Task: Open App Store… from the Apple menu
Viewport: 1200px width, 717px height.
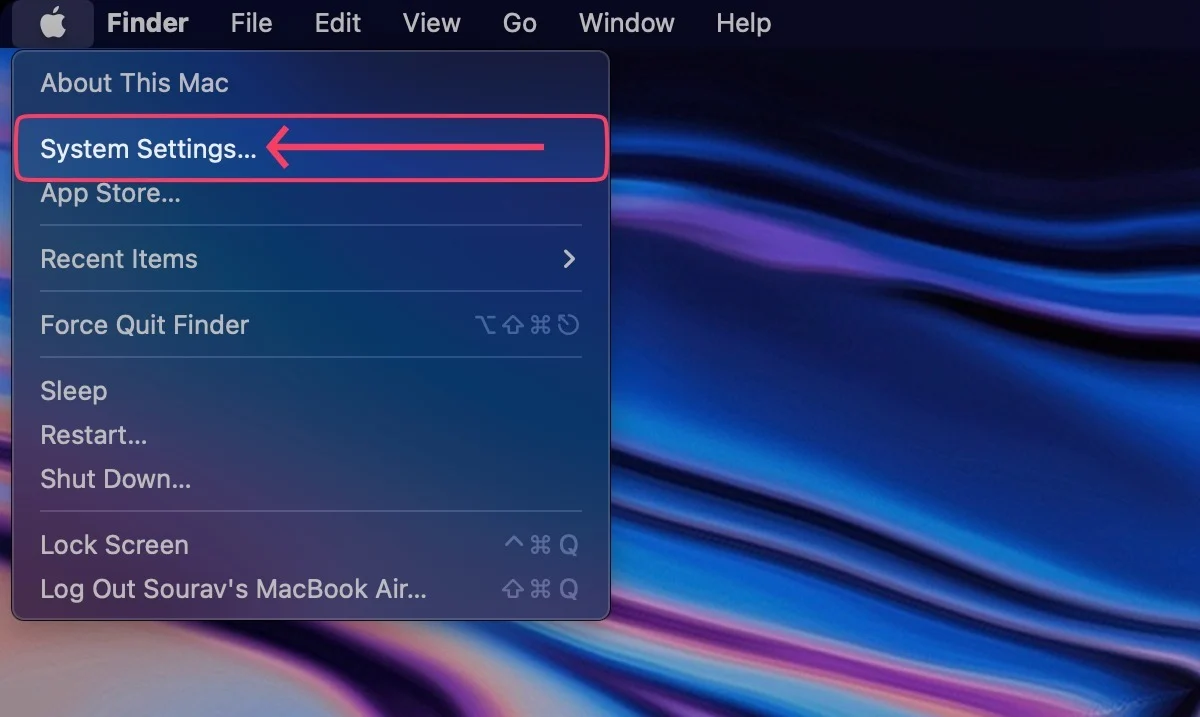Action: point(310,193)
